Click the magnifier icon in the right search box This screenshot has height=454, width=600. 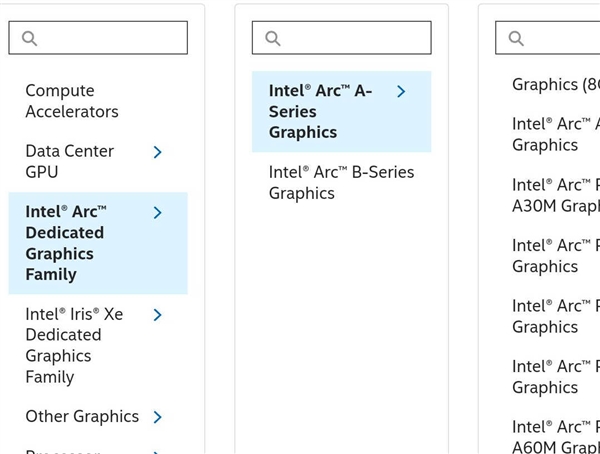[516, 38]
